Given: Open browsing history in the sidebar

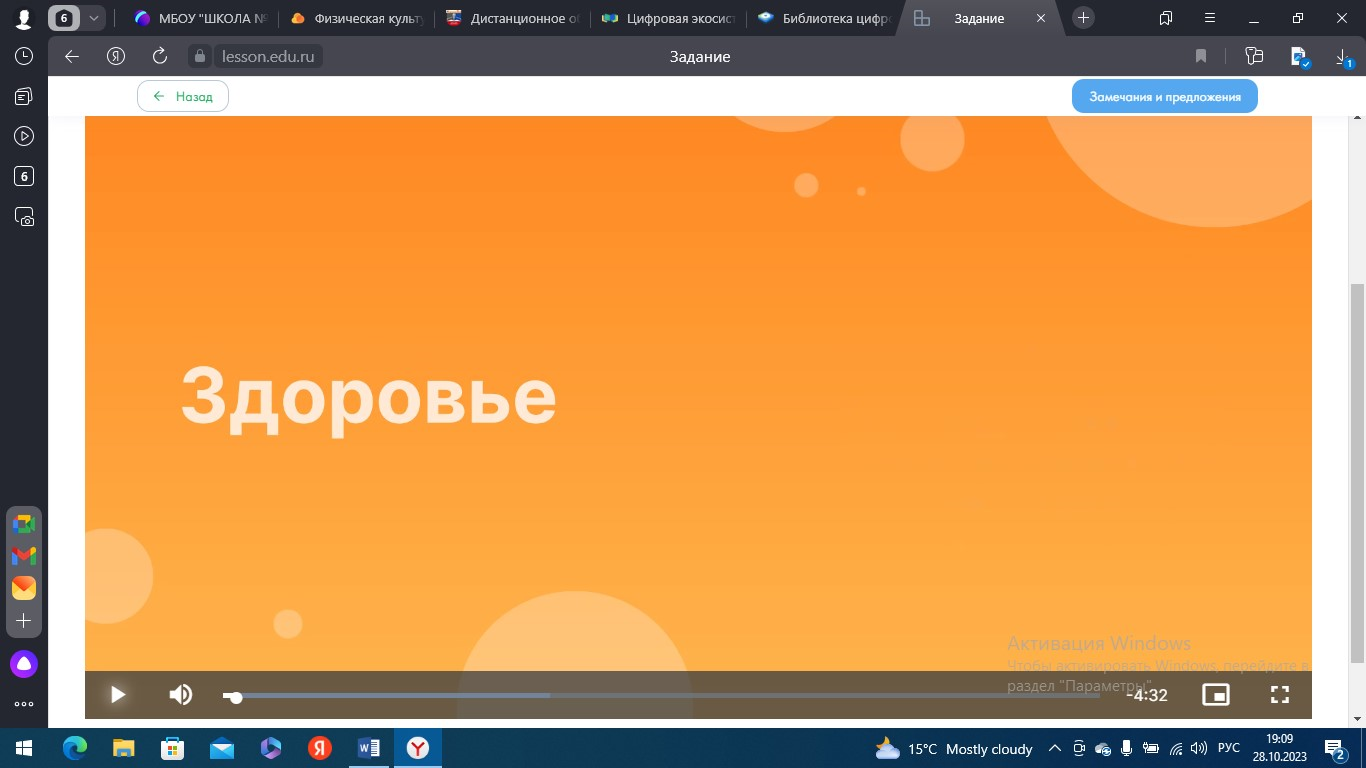Looking at the screenshot, I should (24, 57).
